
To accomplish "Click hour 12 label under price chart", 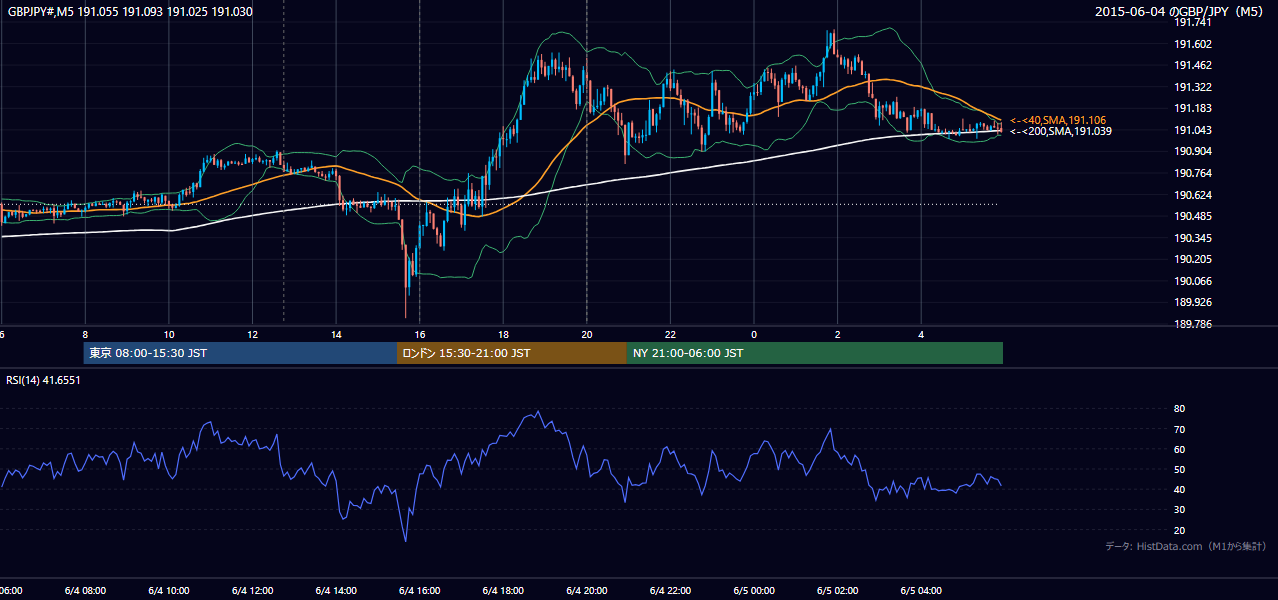I will [252, 335].
